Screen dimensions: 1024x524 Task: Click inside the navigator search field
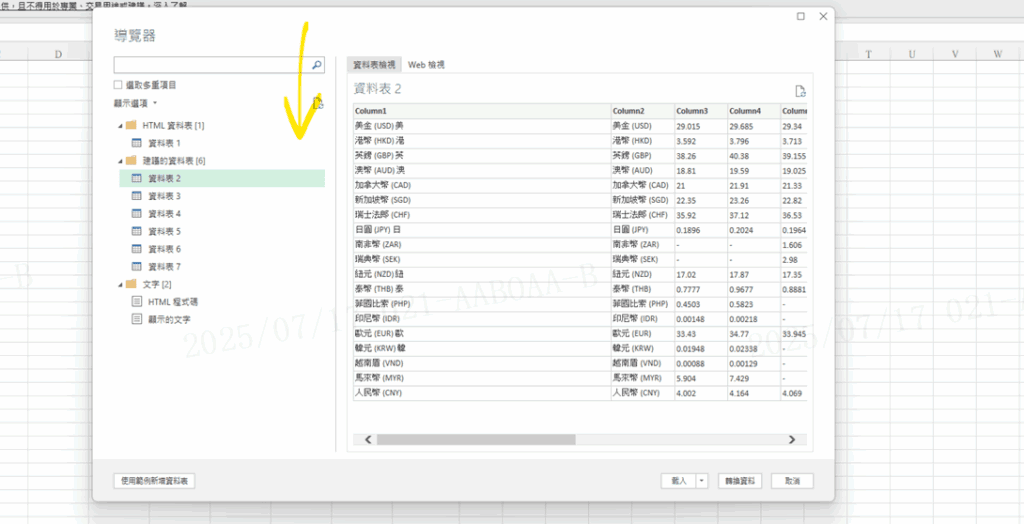tap(210, 65)
